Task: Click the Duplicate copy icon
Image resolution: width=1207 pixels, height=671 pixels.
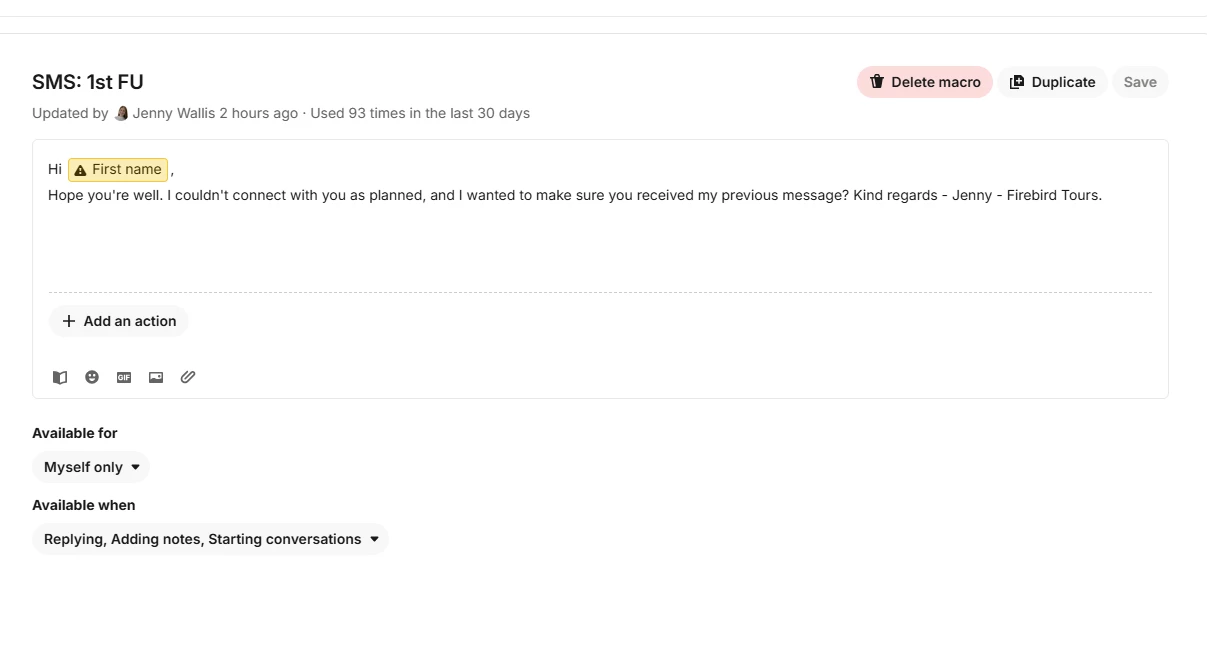Action: click(x=1017, y=82)
